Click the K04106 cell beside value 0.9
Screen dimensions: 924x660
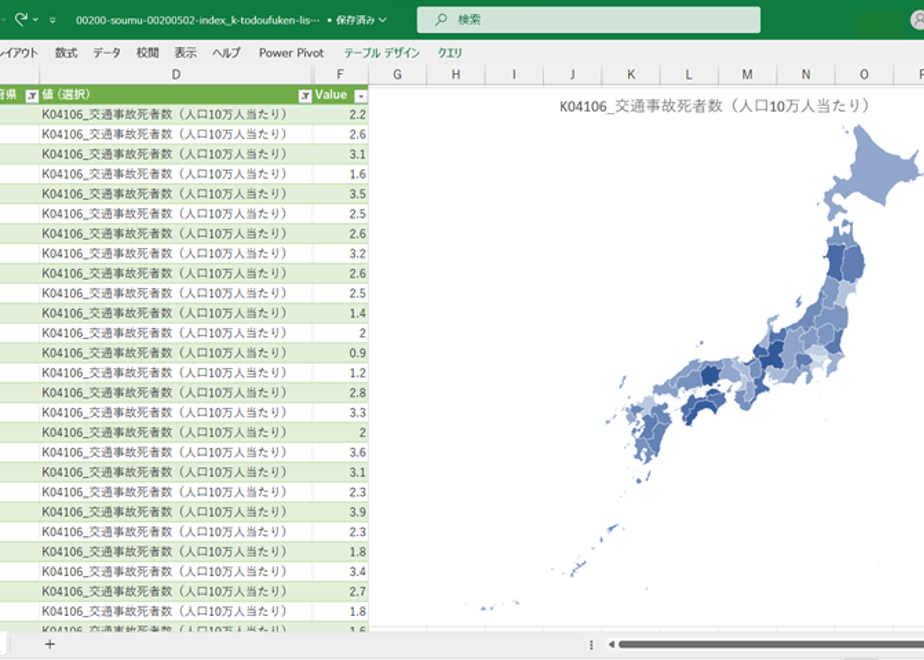pos(176,353)
